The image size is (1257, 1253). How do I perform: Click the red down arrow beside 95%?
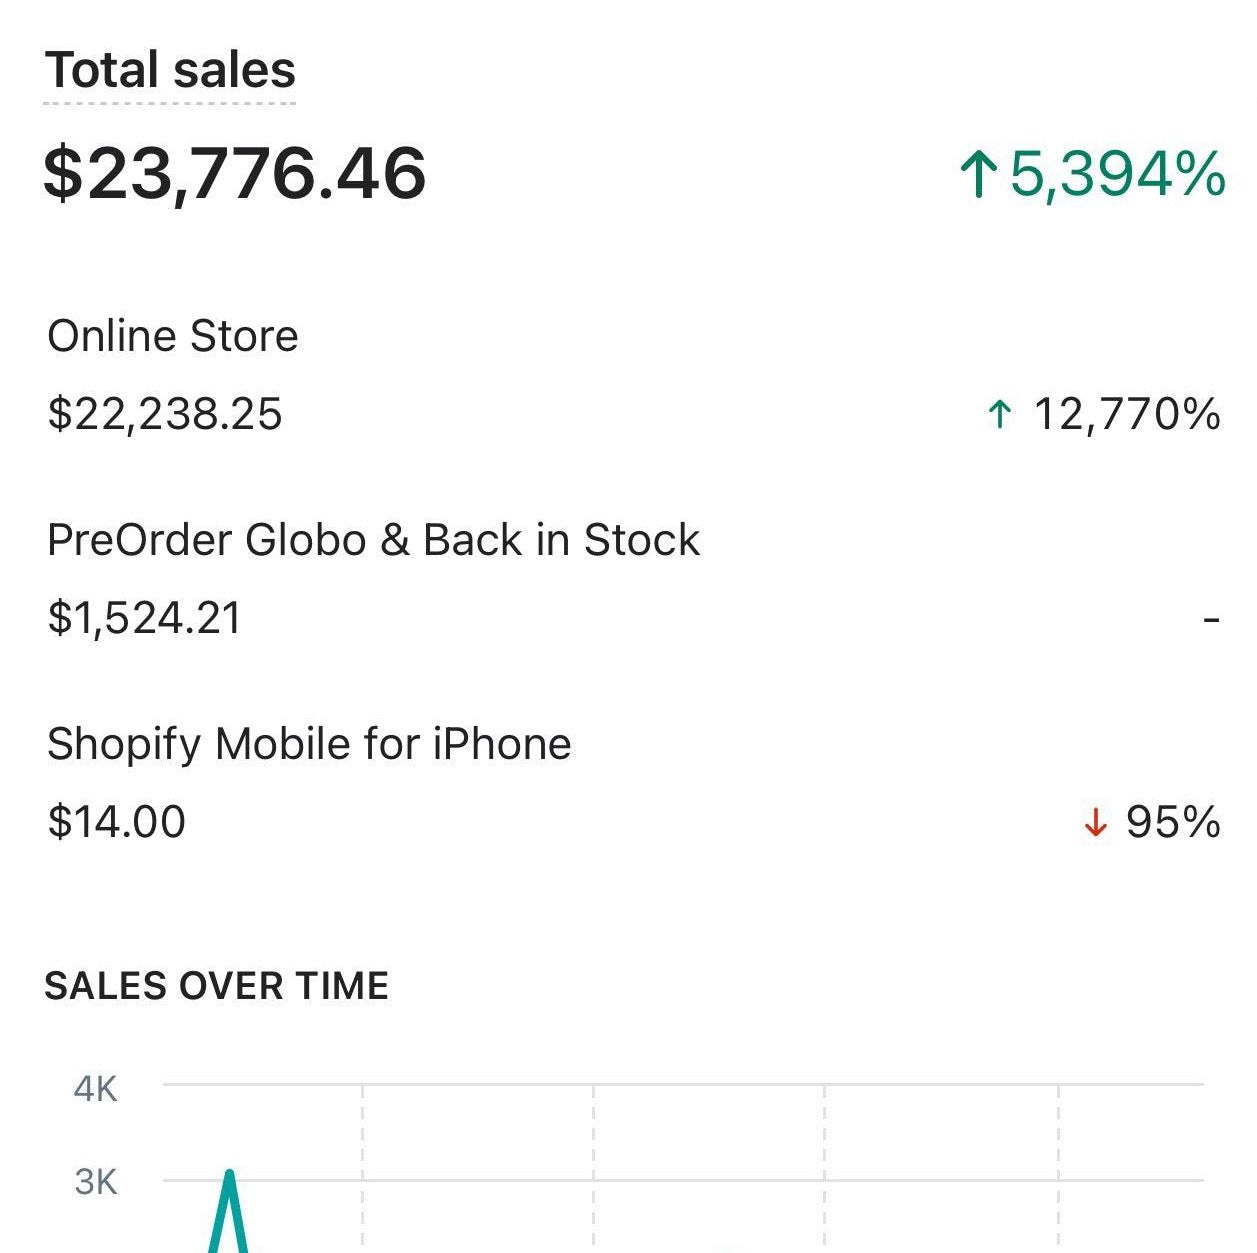tap(1096, 823)
